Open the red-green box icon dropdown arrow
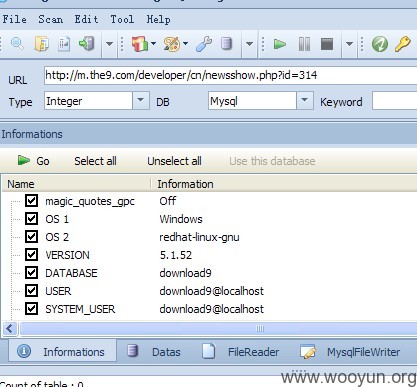The height and width of the screenshot is (387, 417). [x=153, y=43]
